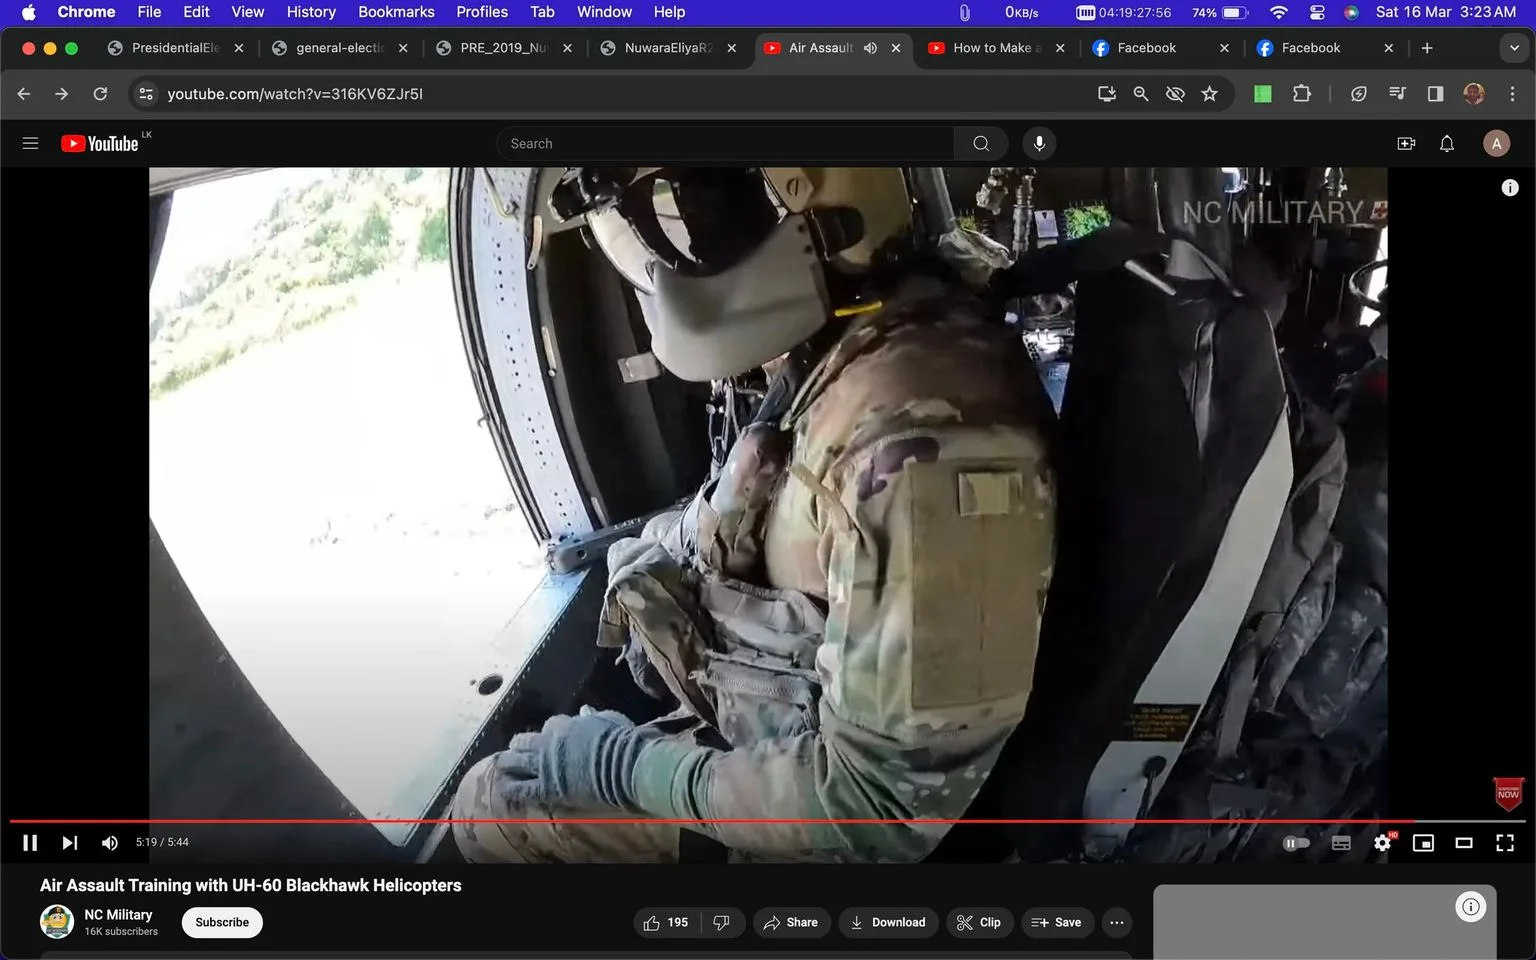The height and width of the screenshot is (960, 1536).
Task: Focus the YouTube search field
Action: pos(726,143)
